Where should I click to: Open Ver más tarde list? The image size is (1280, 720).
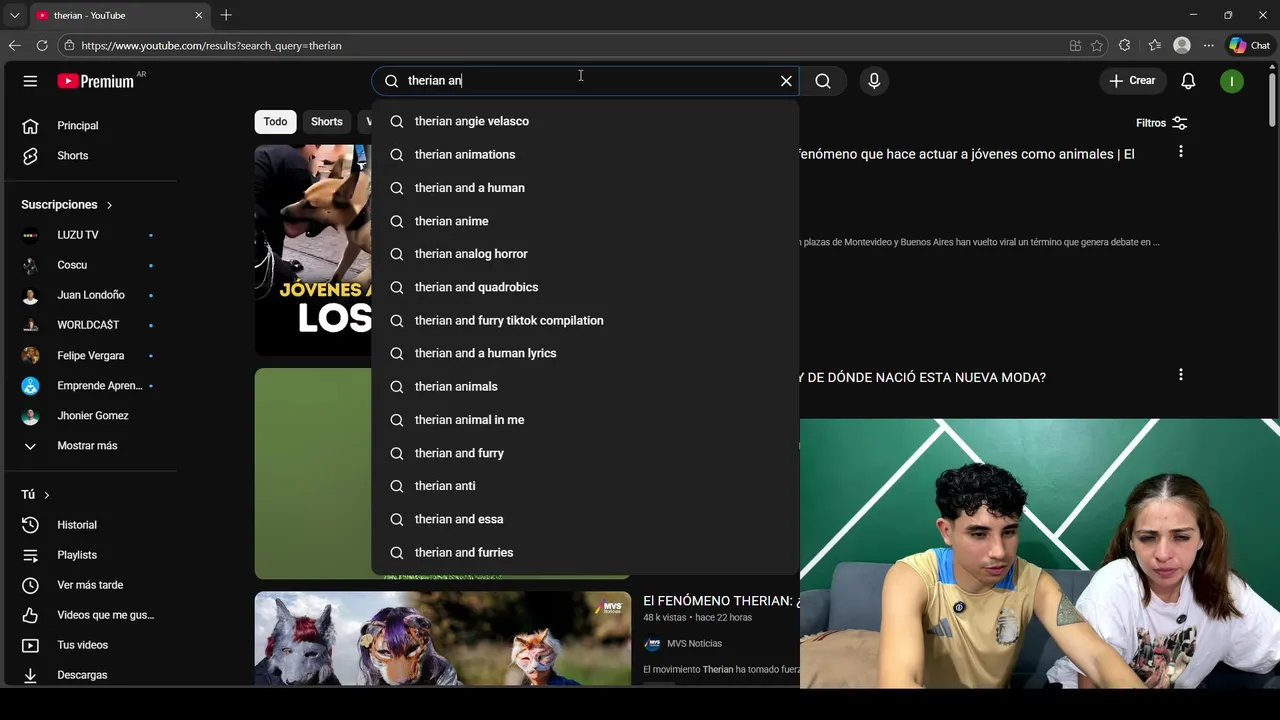coord(88,585)
